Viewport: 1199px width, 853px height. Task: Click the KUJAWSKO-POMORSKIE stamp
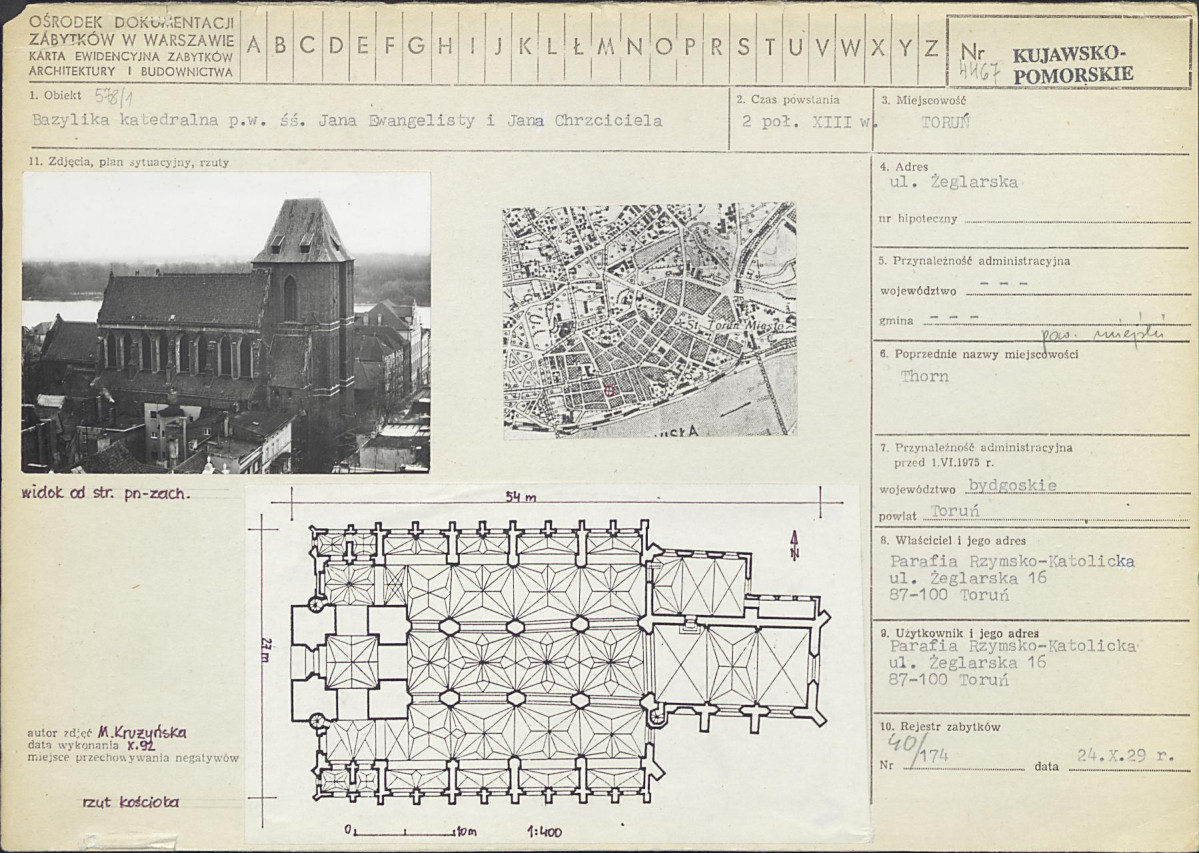(x=1072, y=64)
